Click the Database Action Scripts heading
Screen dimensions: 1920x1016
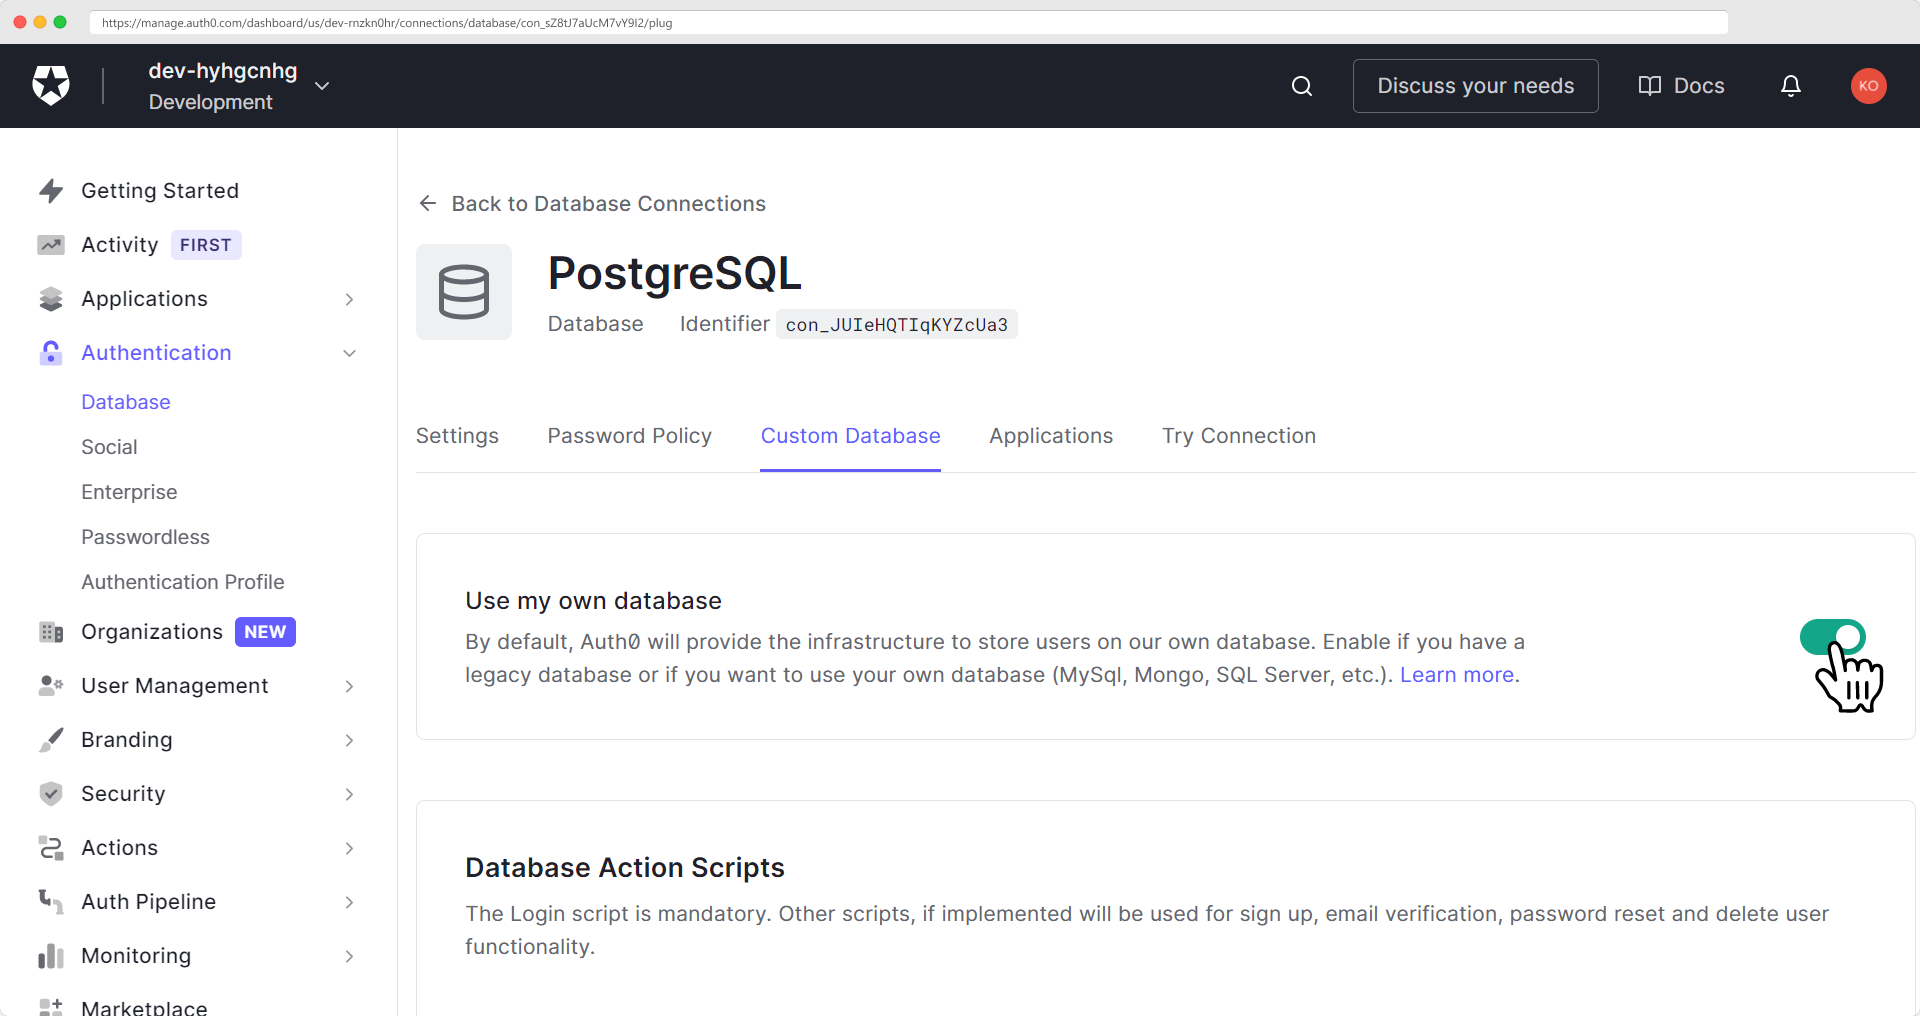[x=625, y=868]
